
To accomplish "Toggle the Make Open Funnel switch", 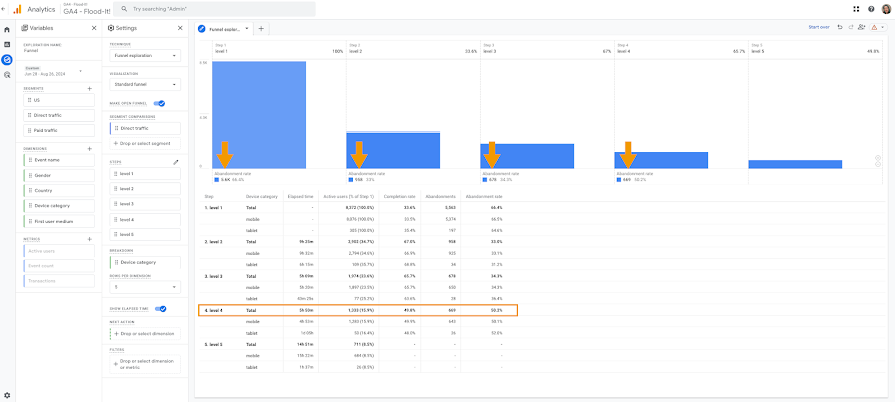I will pyautogui.click(x=159, y=103).
